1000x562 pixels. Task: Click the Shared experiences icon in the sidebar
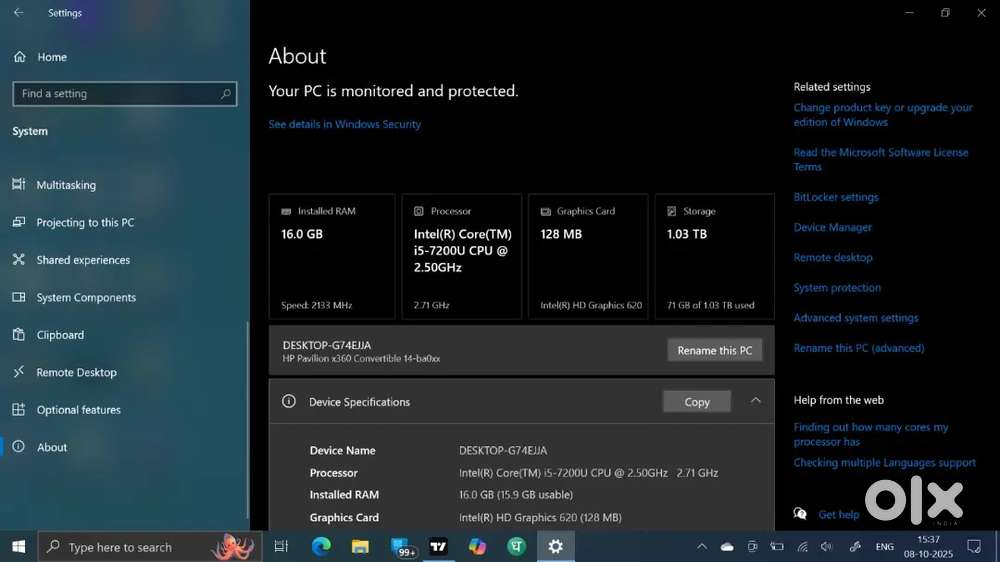(18, 259)
